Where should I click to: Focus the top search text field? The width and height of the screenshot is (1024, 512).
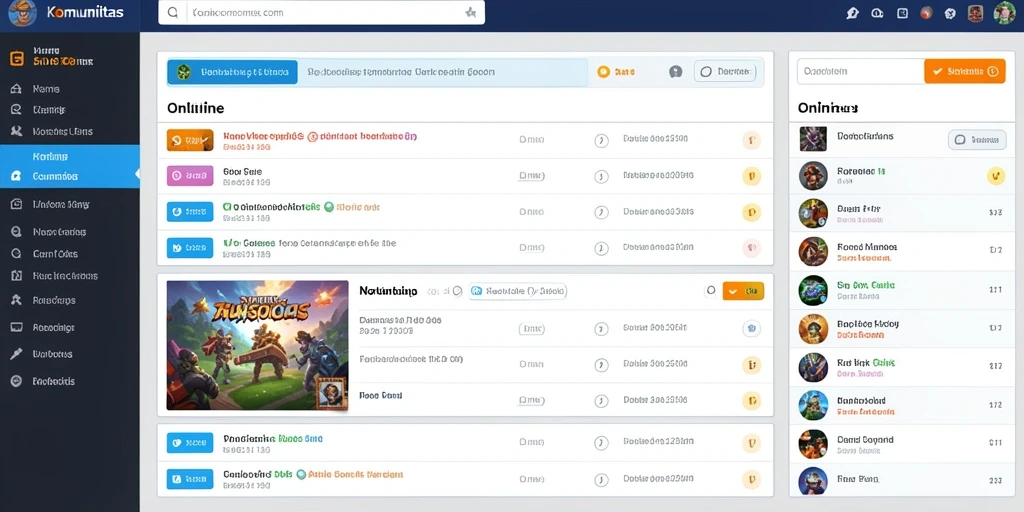click(321, 12)
